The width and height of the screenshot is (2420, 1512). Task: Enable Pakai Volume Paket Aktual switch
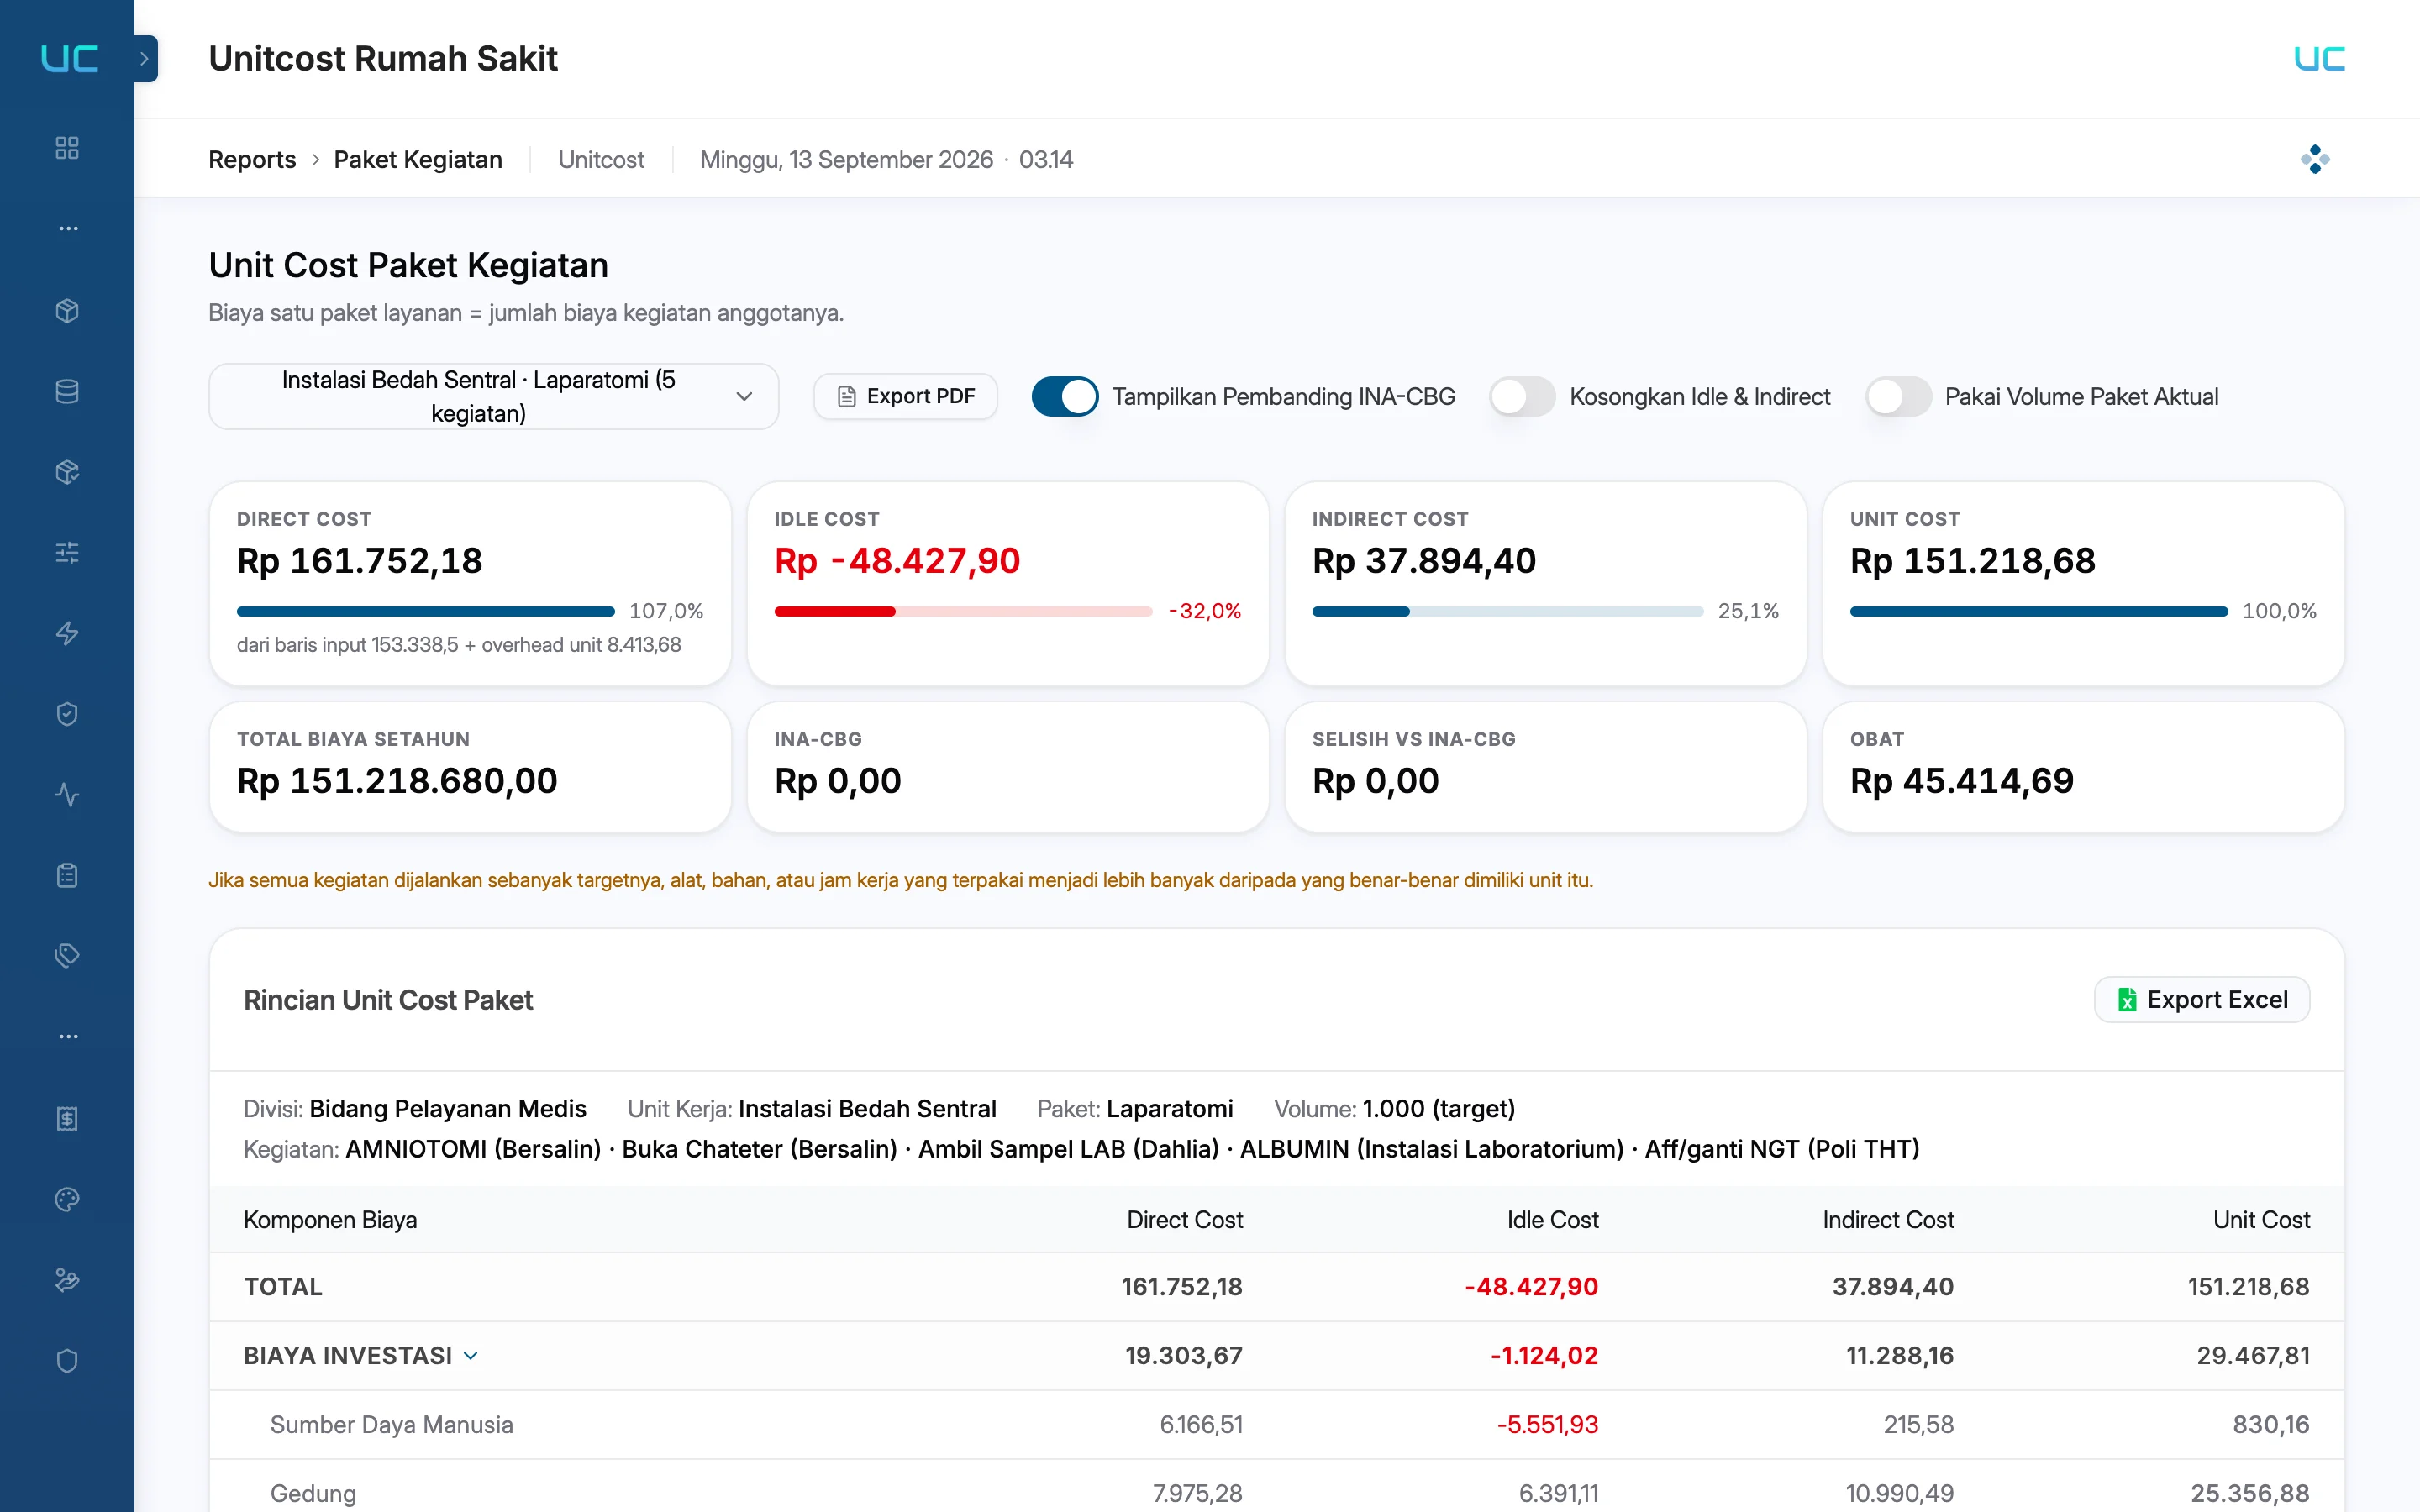point(1898,397)
